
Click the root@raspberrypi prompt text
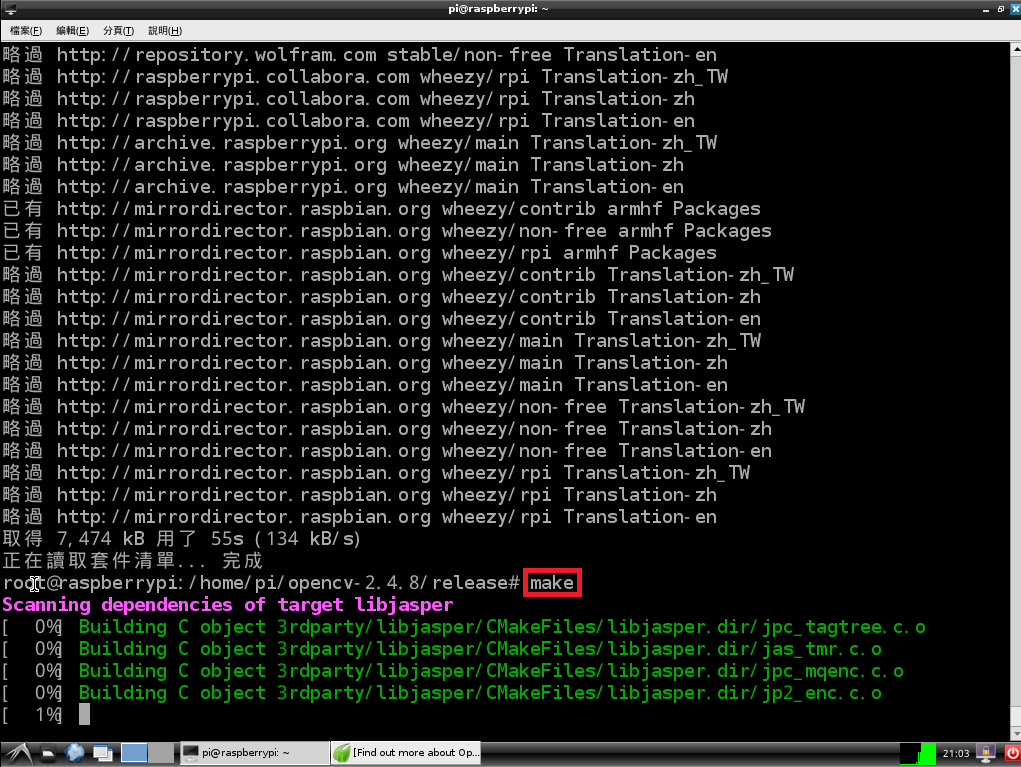click(261, 583)
